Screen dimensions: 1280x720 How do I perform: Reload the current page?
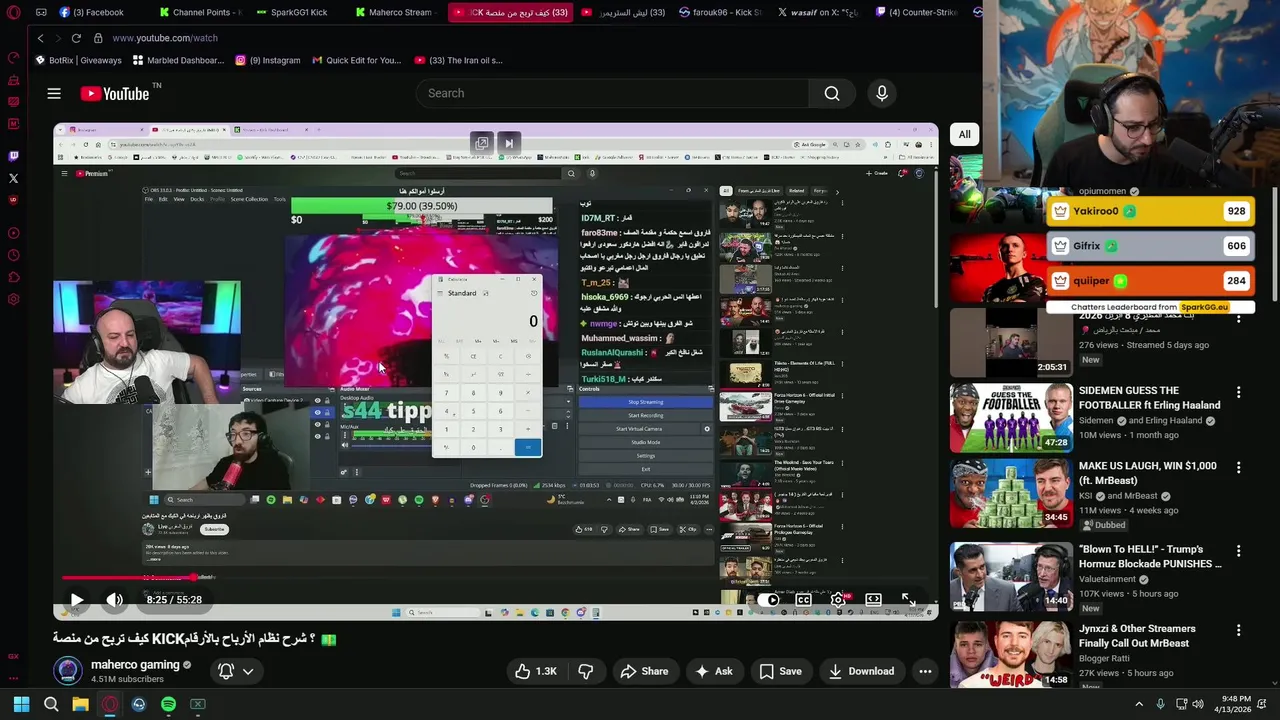click(76, 38)
